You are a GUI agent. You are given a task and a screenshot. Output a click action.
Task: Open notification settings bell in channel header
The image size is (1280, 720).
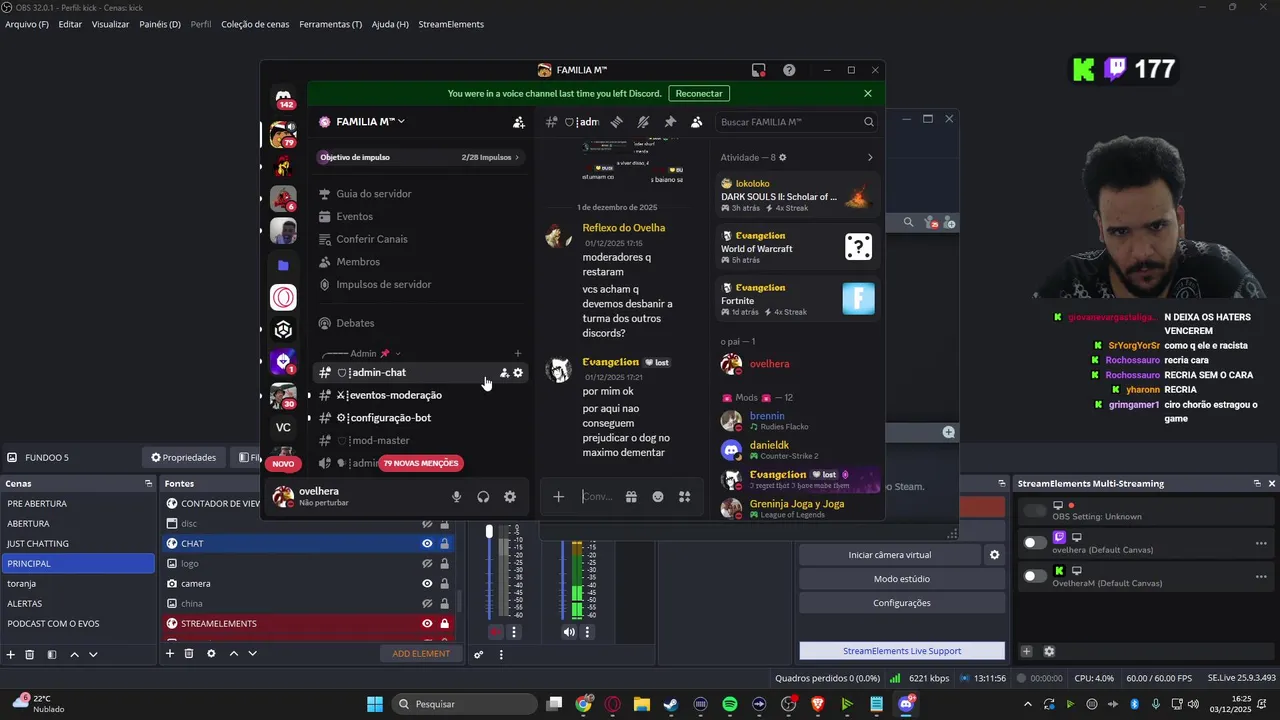click(643, 122)
